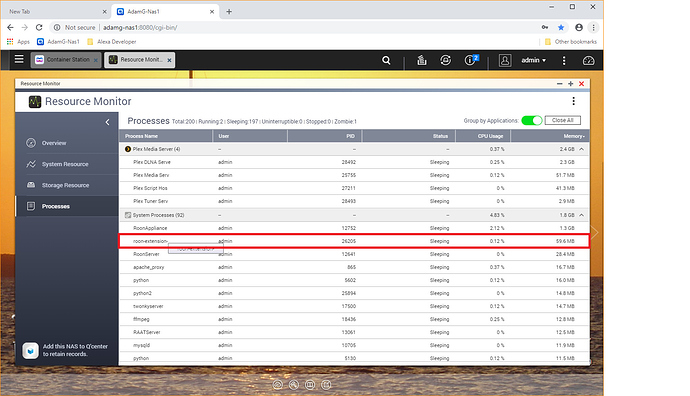This screenshot has height=396, width=690.
Task: Open the dashboard gauge icon
Action: (x=588, y=60)
